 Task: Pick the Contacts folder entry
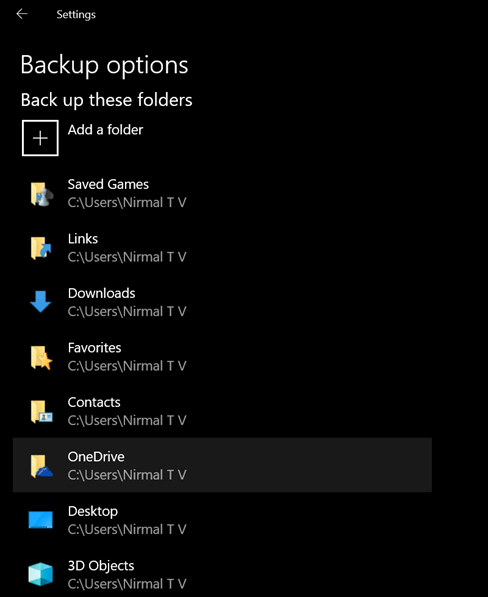222,411
